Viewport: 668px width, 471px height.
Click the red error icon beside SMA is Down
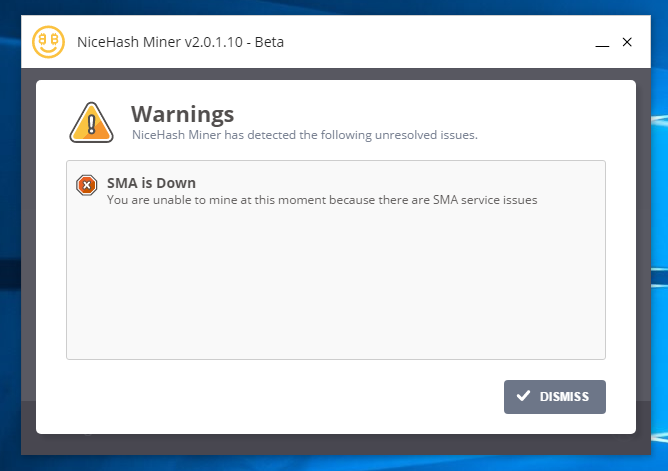pyautogui.click(x=86, y=185)
